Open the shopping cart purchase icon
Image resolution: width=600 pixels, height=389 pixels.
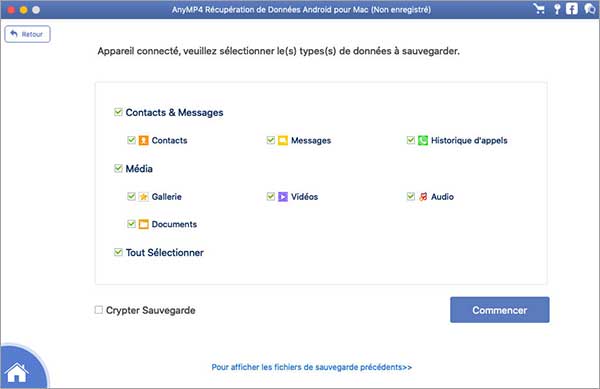point(539,9)
